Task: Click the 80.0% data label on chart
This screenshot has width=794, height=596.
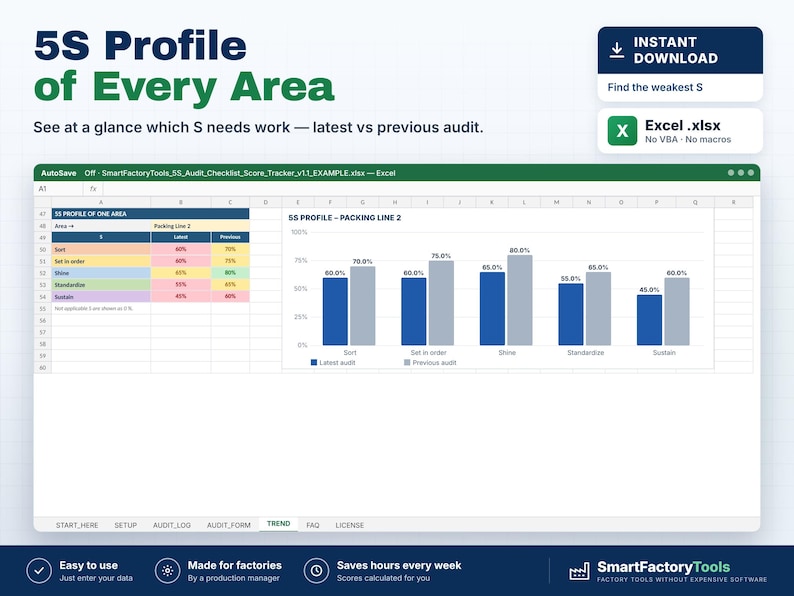Action: coord(520,250)
